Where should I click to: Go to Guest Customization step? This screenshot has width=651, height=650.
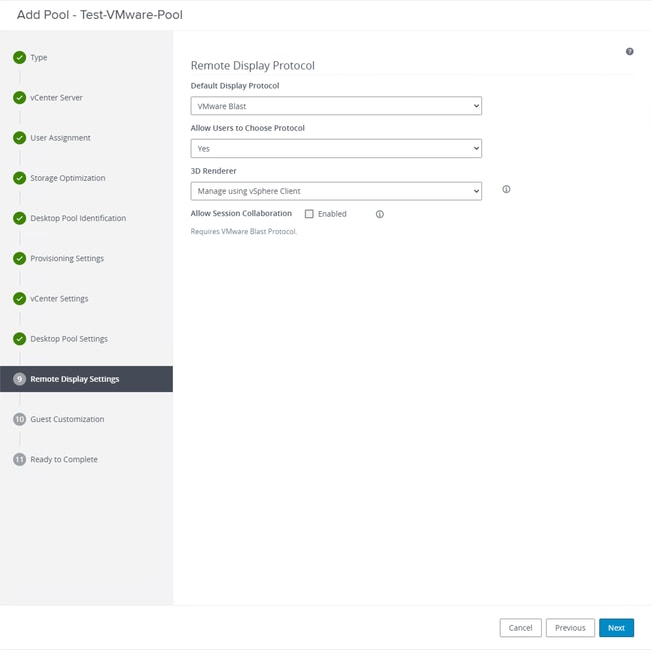click(x=67, y=419)
